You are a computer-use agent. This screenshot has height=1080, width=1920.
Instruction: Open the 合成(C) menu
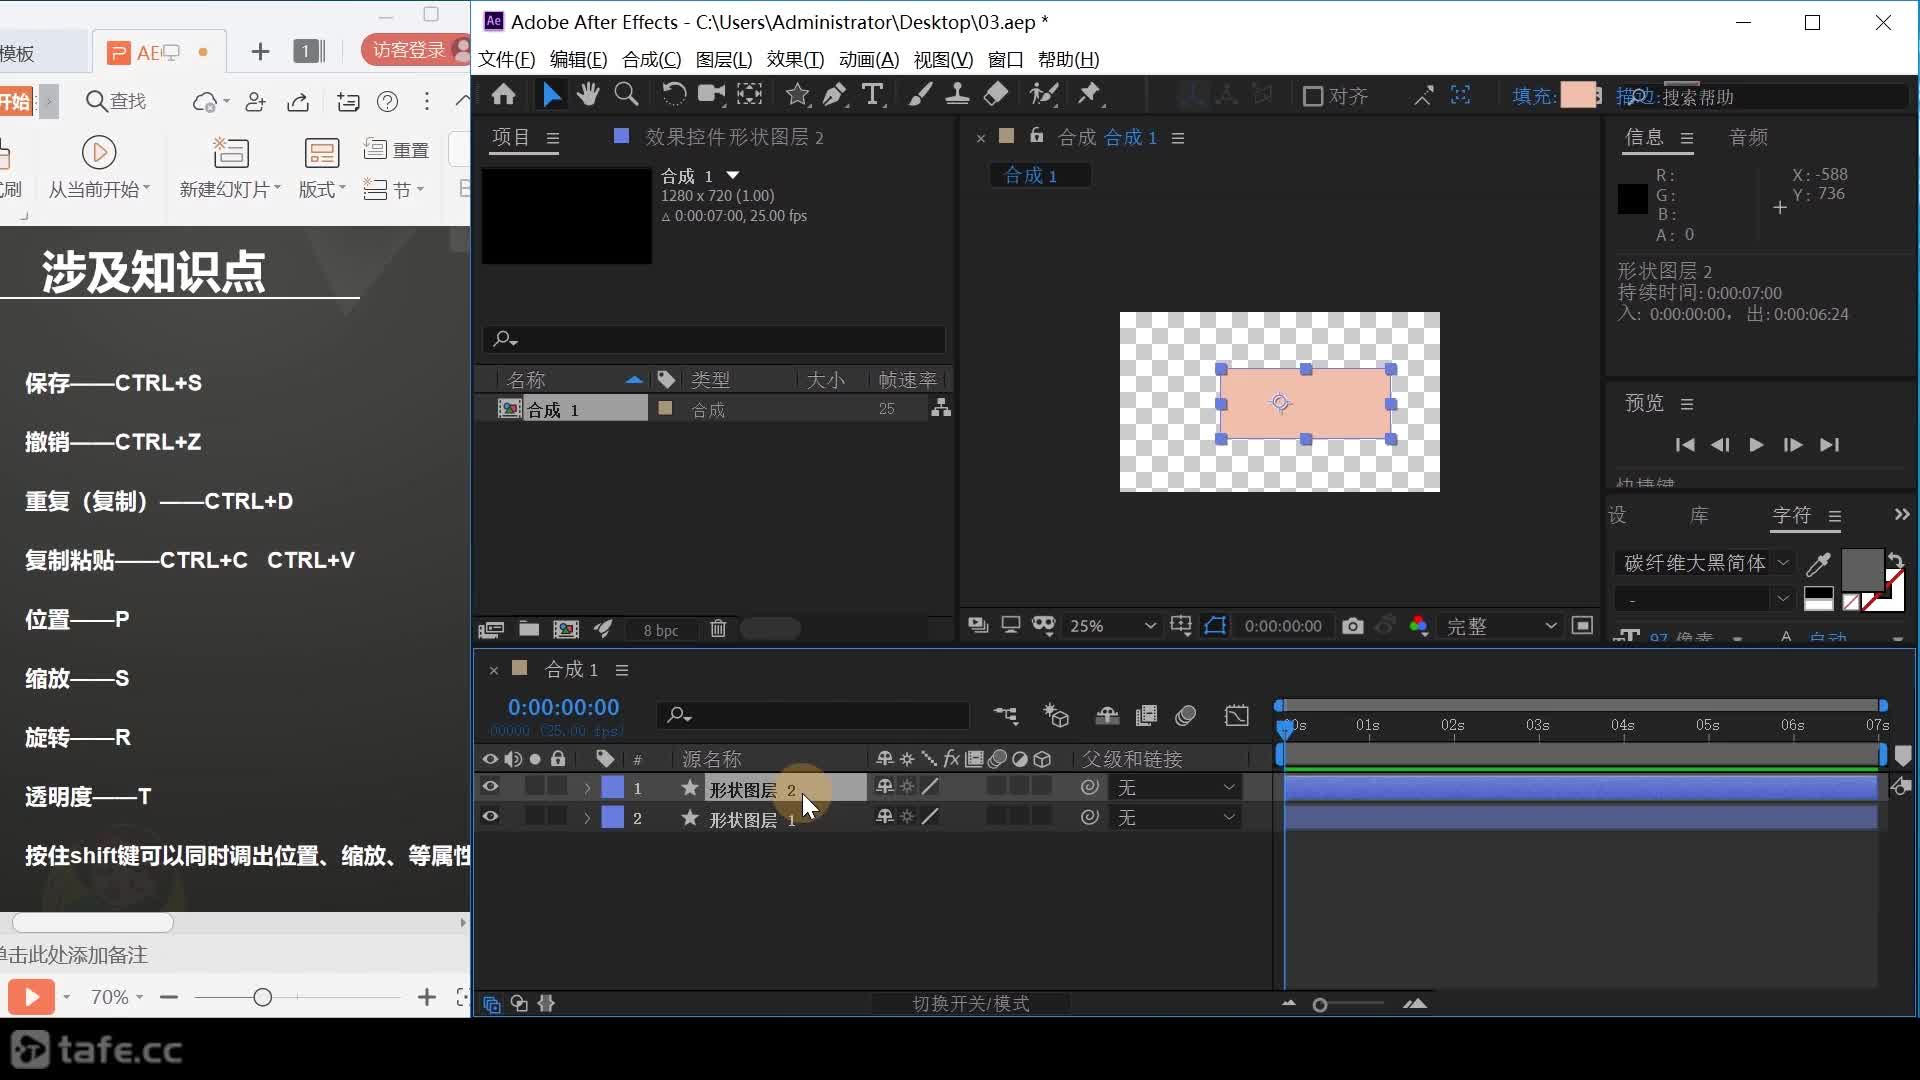coord(652,60)
